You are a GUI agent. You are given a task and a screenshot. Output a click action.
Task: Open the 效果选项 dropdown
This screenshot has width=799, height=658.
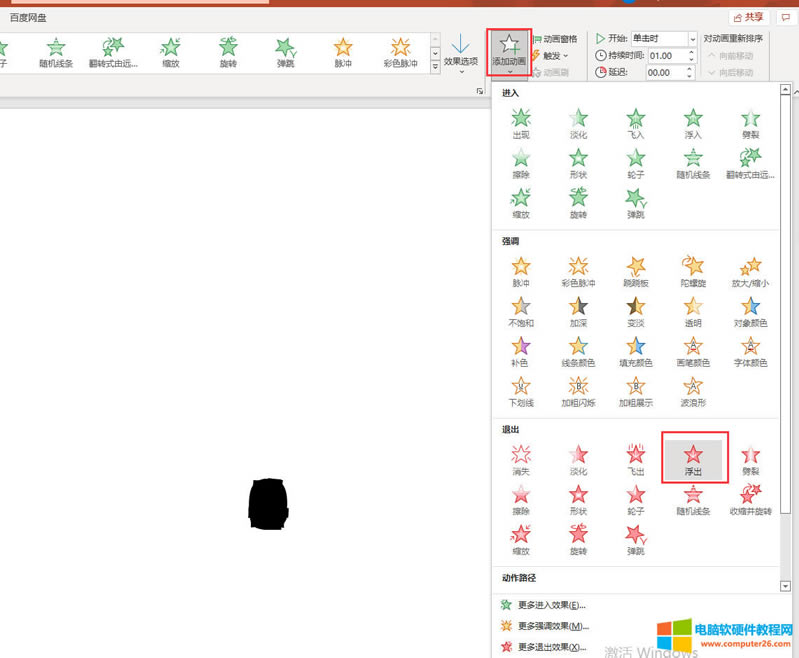pos(461,53)
